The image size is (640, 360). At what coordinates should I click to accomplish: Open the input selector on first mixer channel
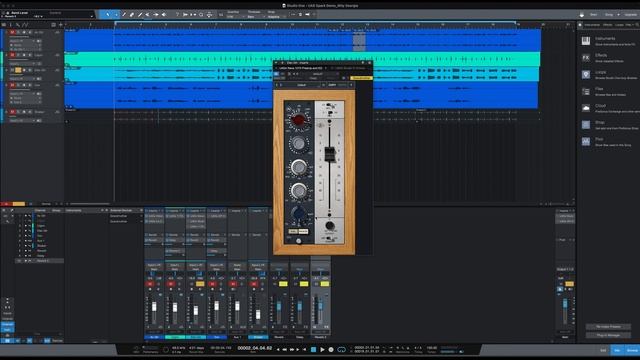[x=154, y=265]
